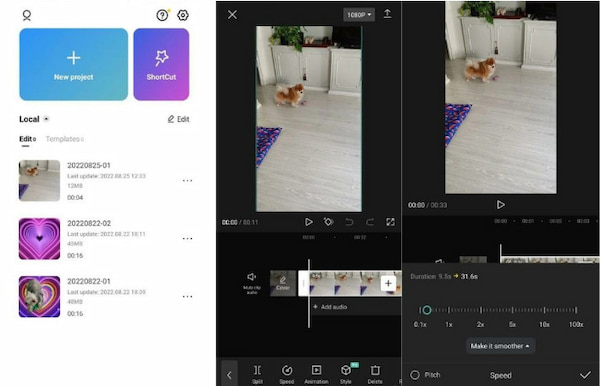Tap Edit next to the Local heading
The width and height of the screenshot is (600, 386).
click(179, 119)
